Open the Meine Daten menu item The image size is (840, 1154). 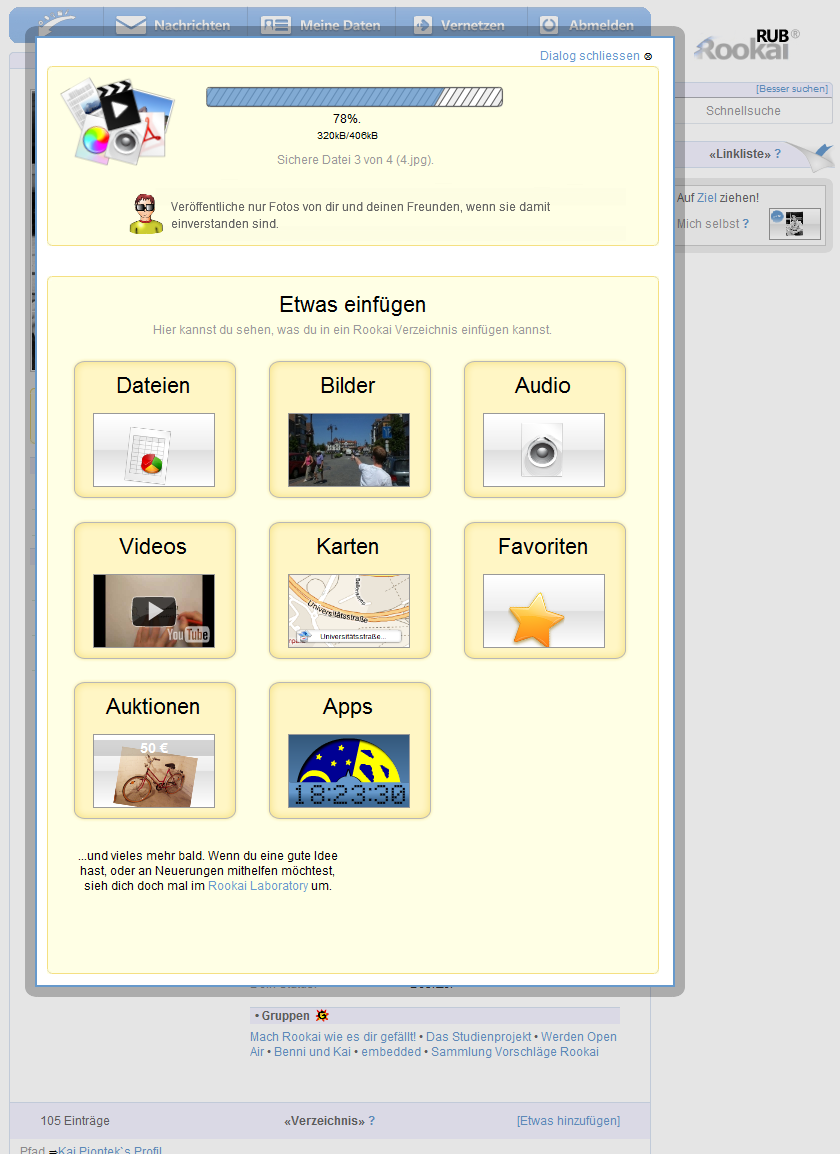[321, 25]
